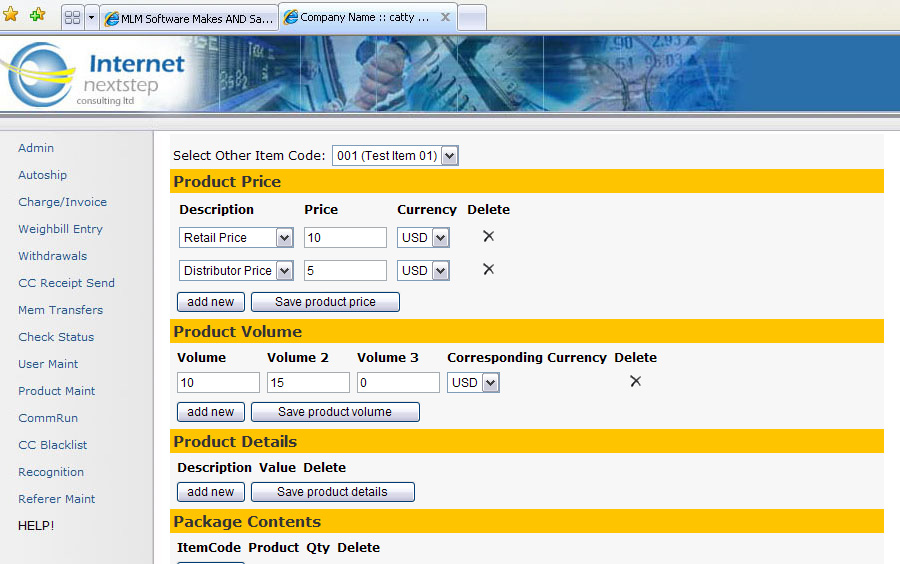
Task: Expand the Select Other Item Code dropdown
Action: coord(449,155)
